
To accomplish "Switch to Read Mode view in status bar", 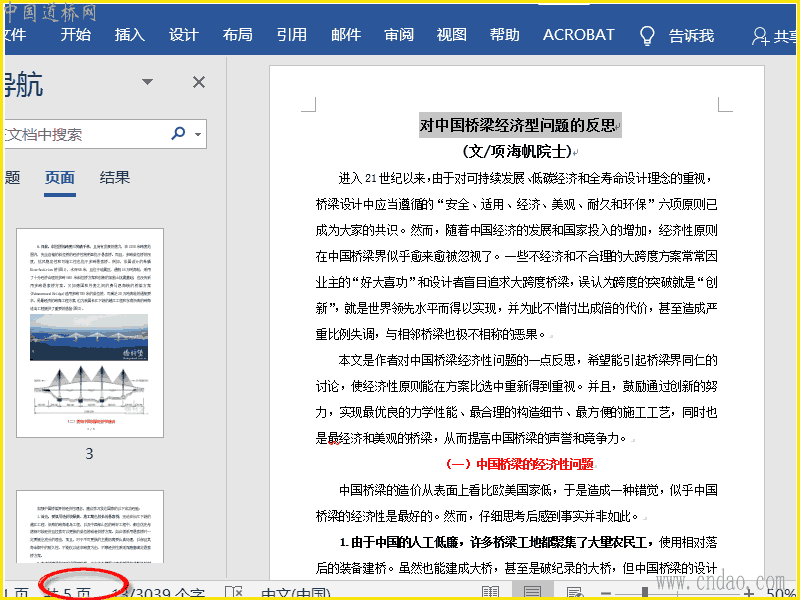I will (490, 592).
